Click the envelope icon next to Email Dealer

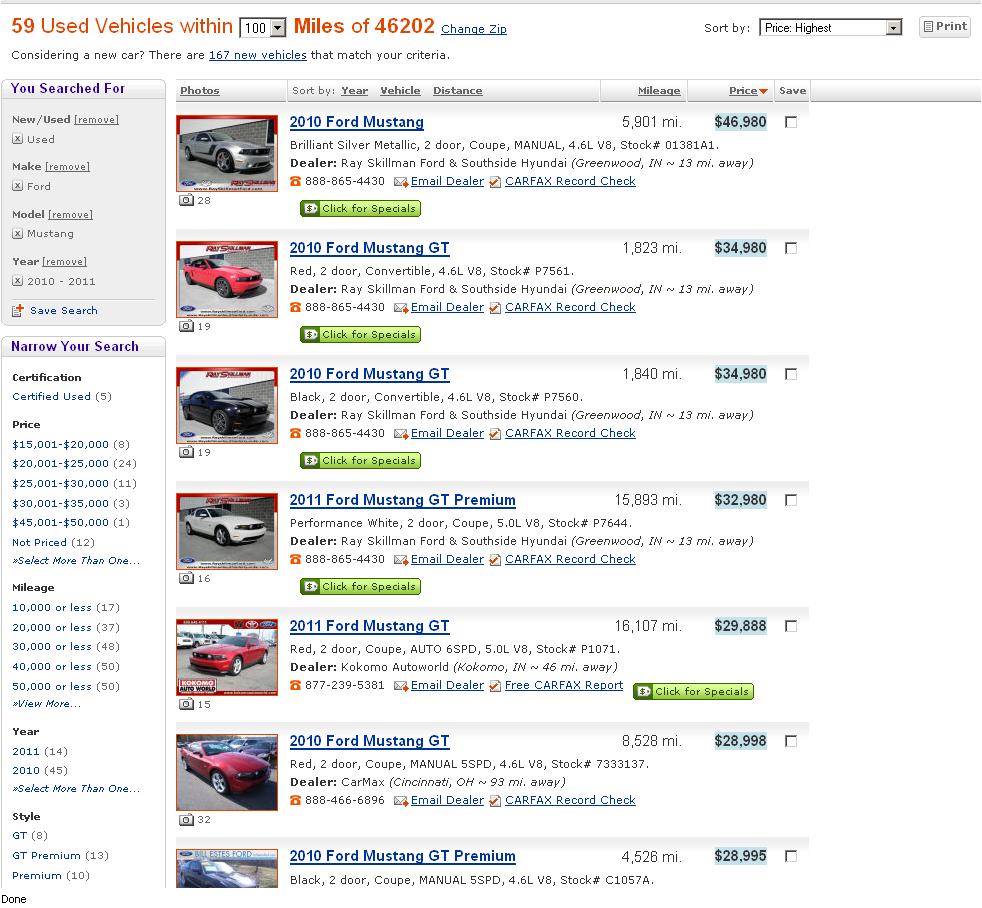pyautogui.click(x=400, y=181)
